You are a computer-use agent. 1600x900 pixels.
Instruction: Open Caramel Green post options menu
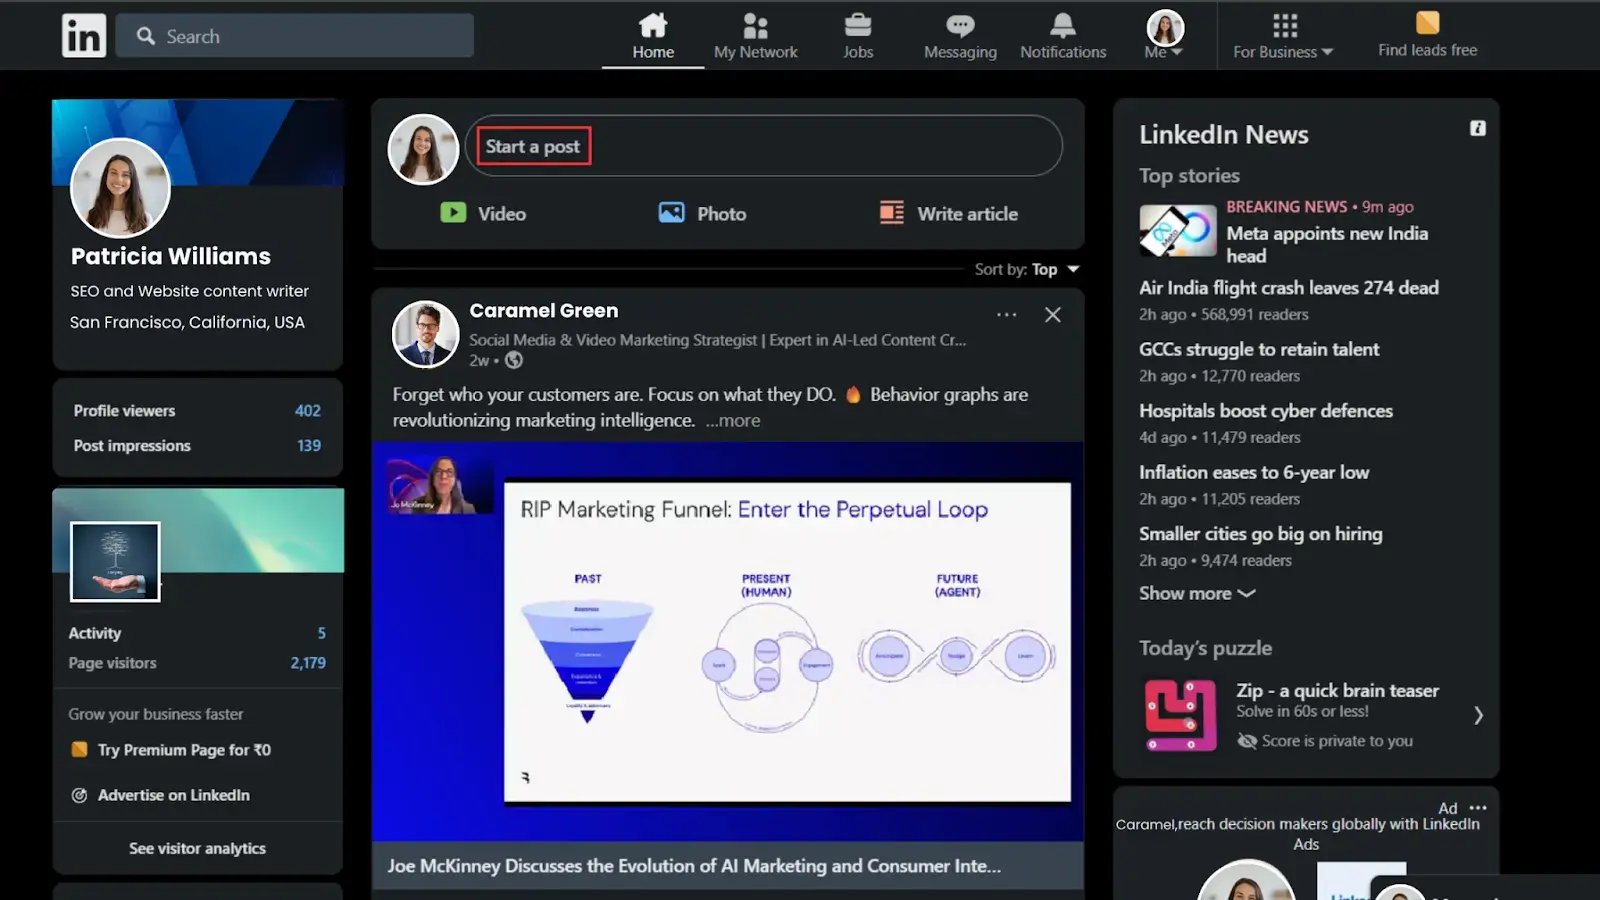point(1006,315)
